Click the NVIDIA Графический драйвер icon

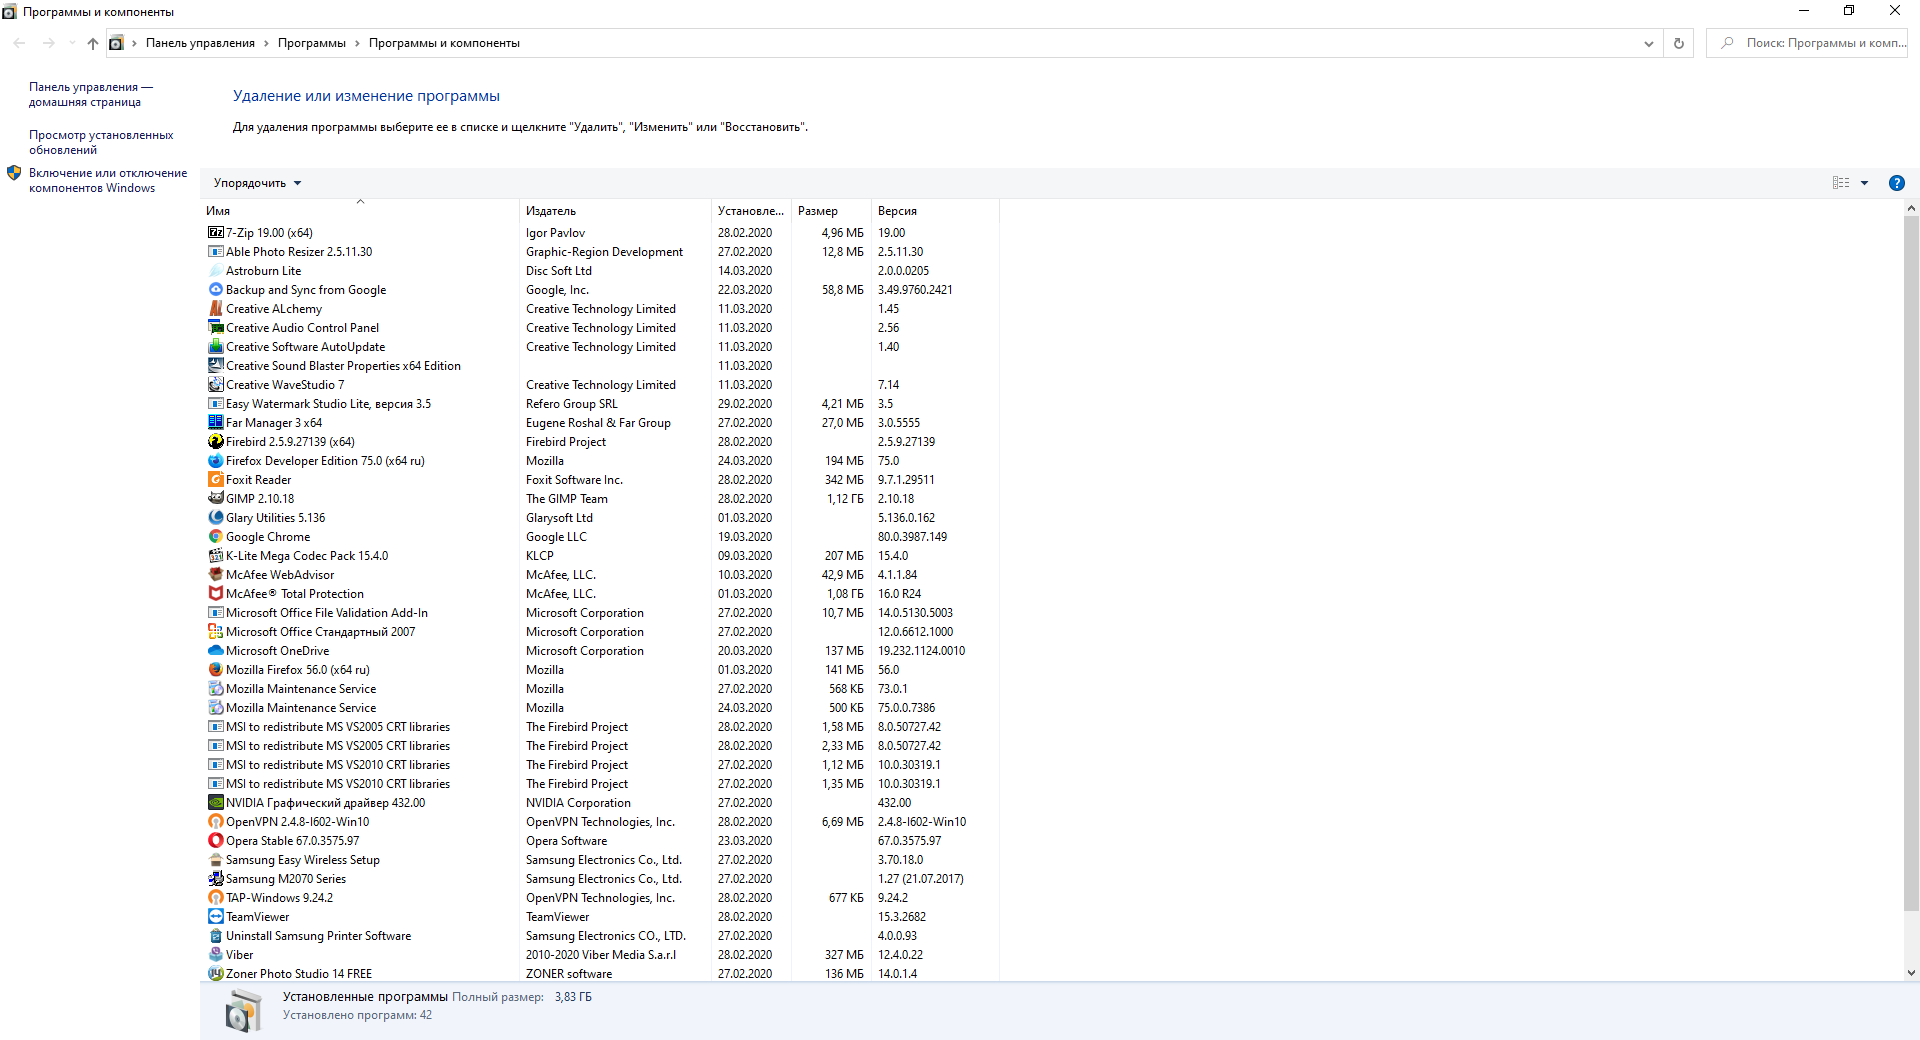point(215,803)
